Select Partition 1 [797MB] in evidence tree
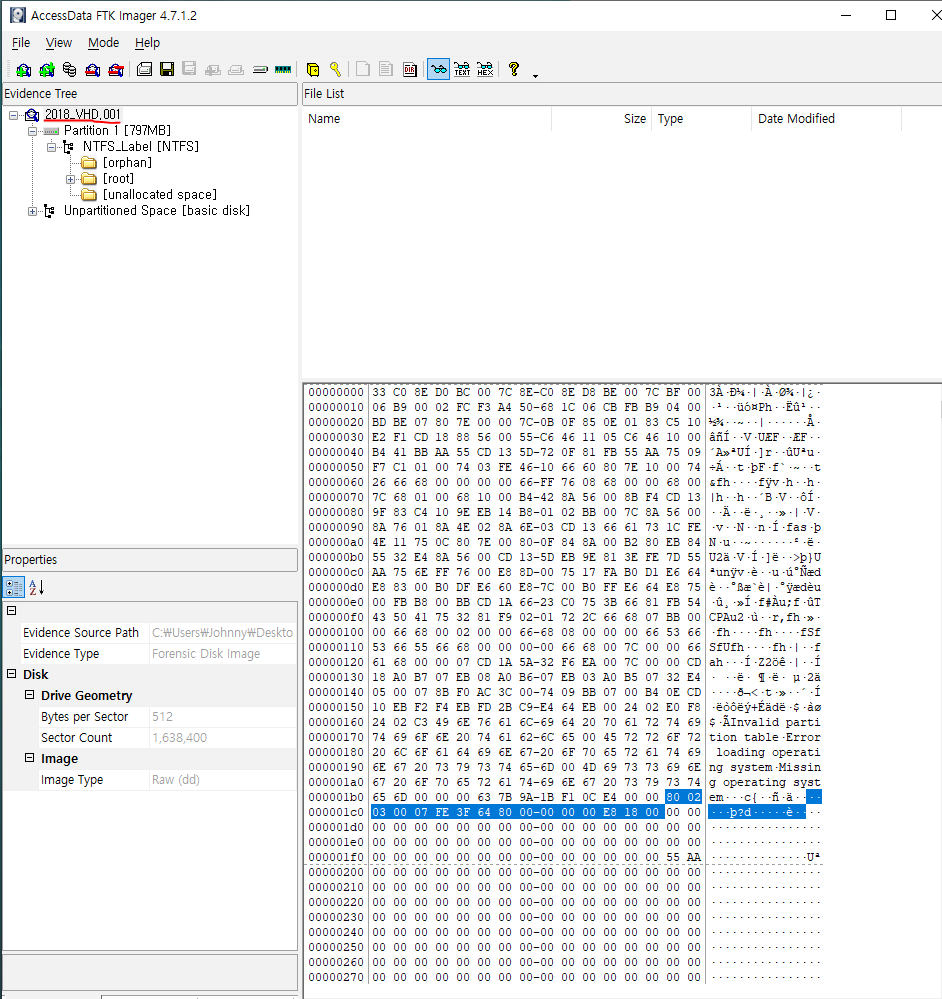This screenshot has height=999, width=942. [117, 131]
